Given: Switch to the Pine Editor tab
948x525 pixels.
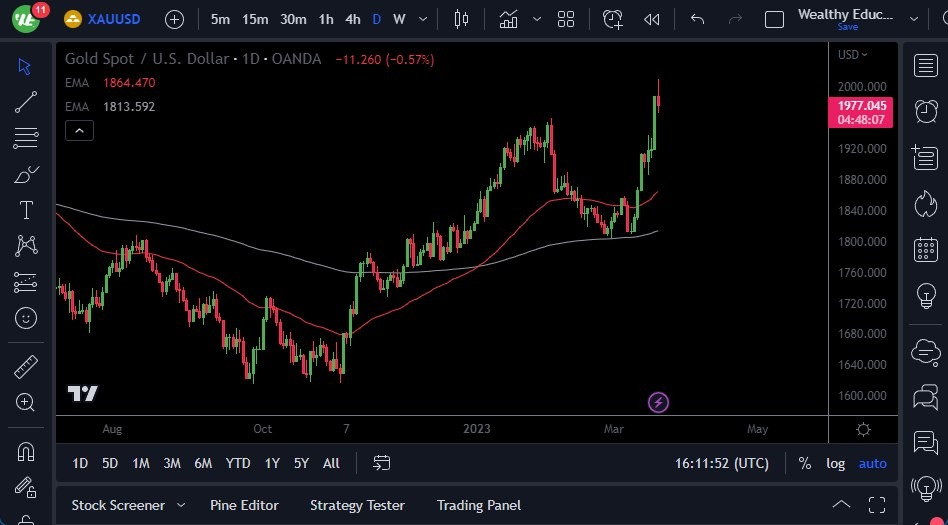Looking at the screenshot, I should 244,505.
